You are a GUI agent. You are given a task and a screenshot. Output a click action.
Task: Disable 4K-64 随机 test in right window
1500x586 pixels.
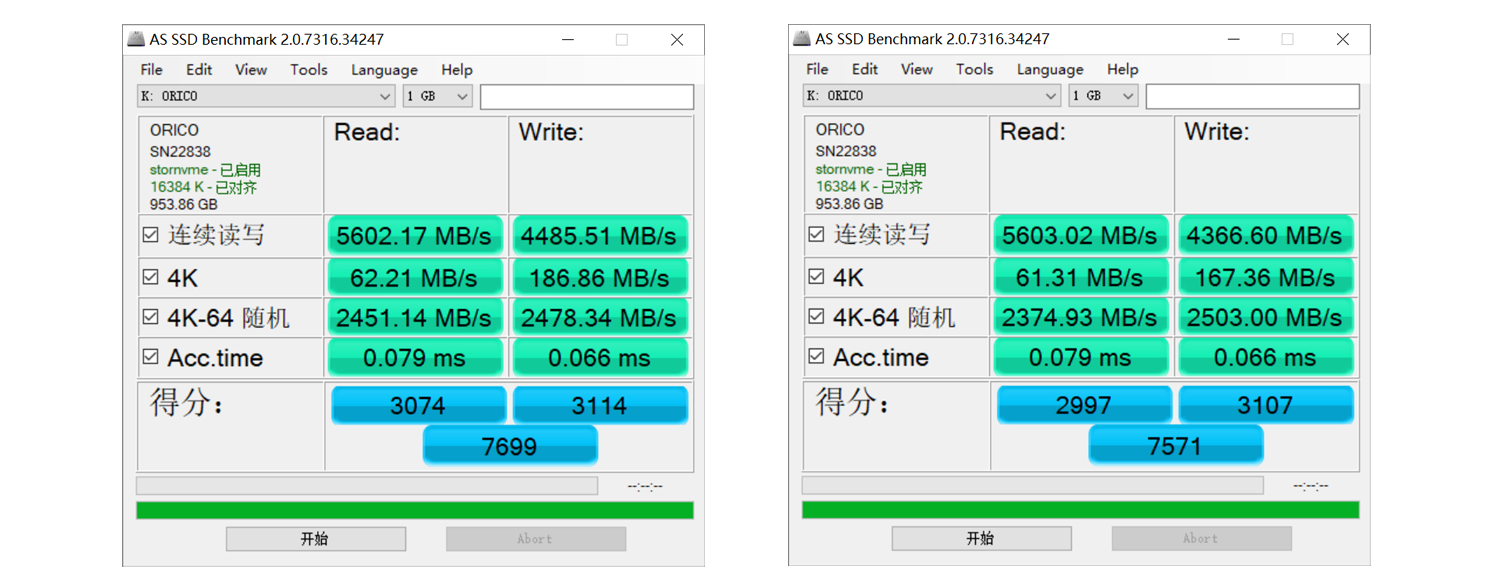tap(817, 316)
